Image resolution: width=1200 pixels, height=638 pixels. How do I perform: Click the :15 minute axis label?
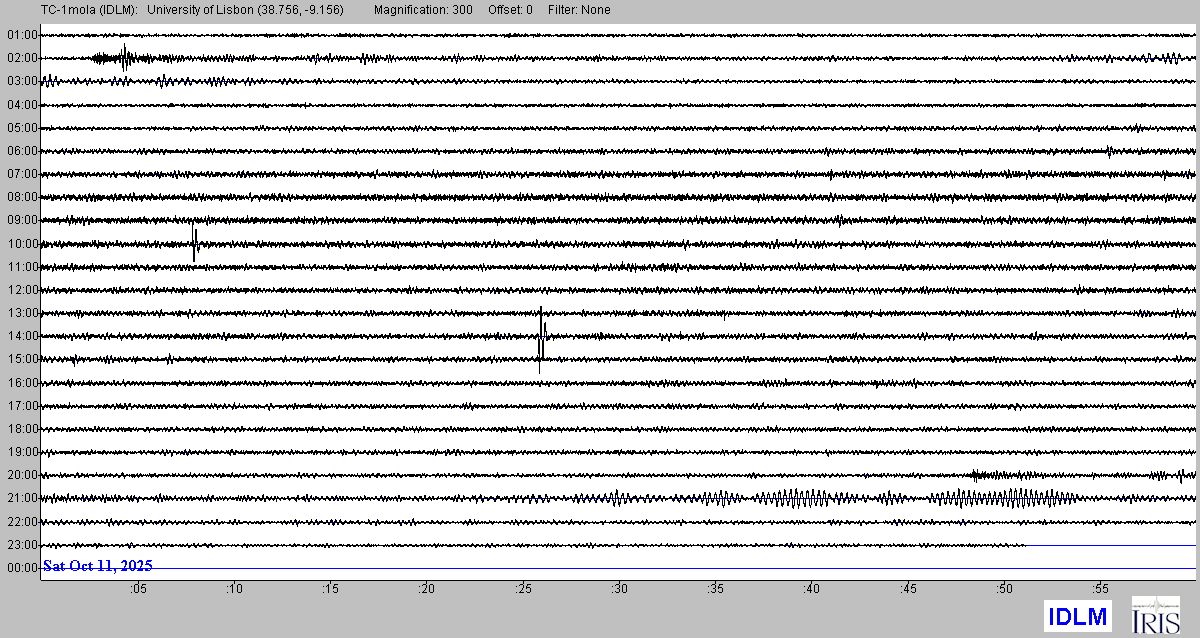pyautogui.click(x=330, y=590)
